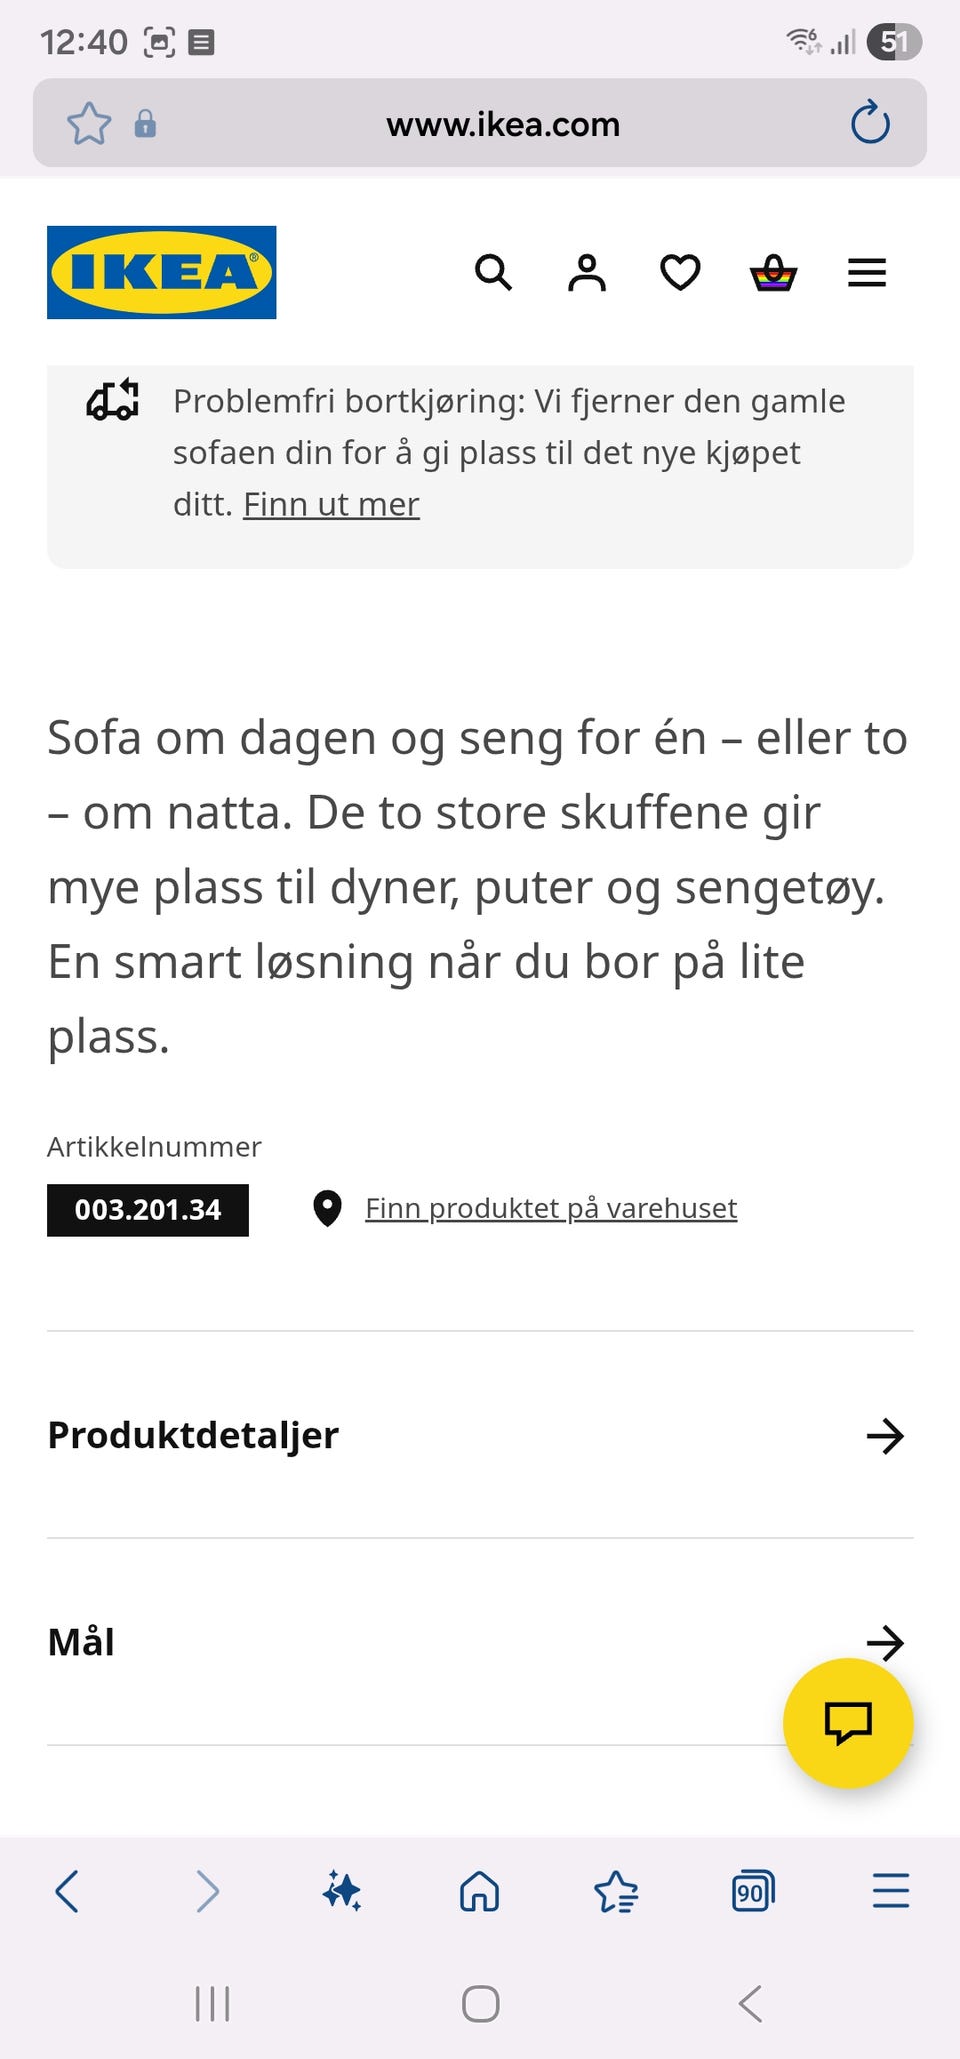Open the yellow chat bubble button
The image size is (960, 2059).
848,1723
